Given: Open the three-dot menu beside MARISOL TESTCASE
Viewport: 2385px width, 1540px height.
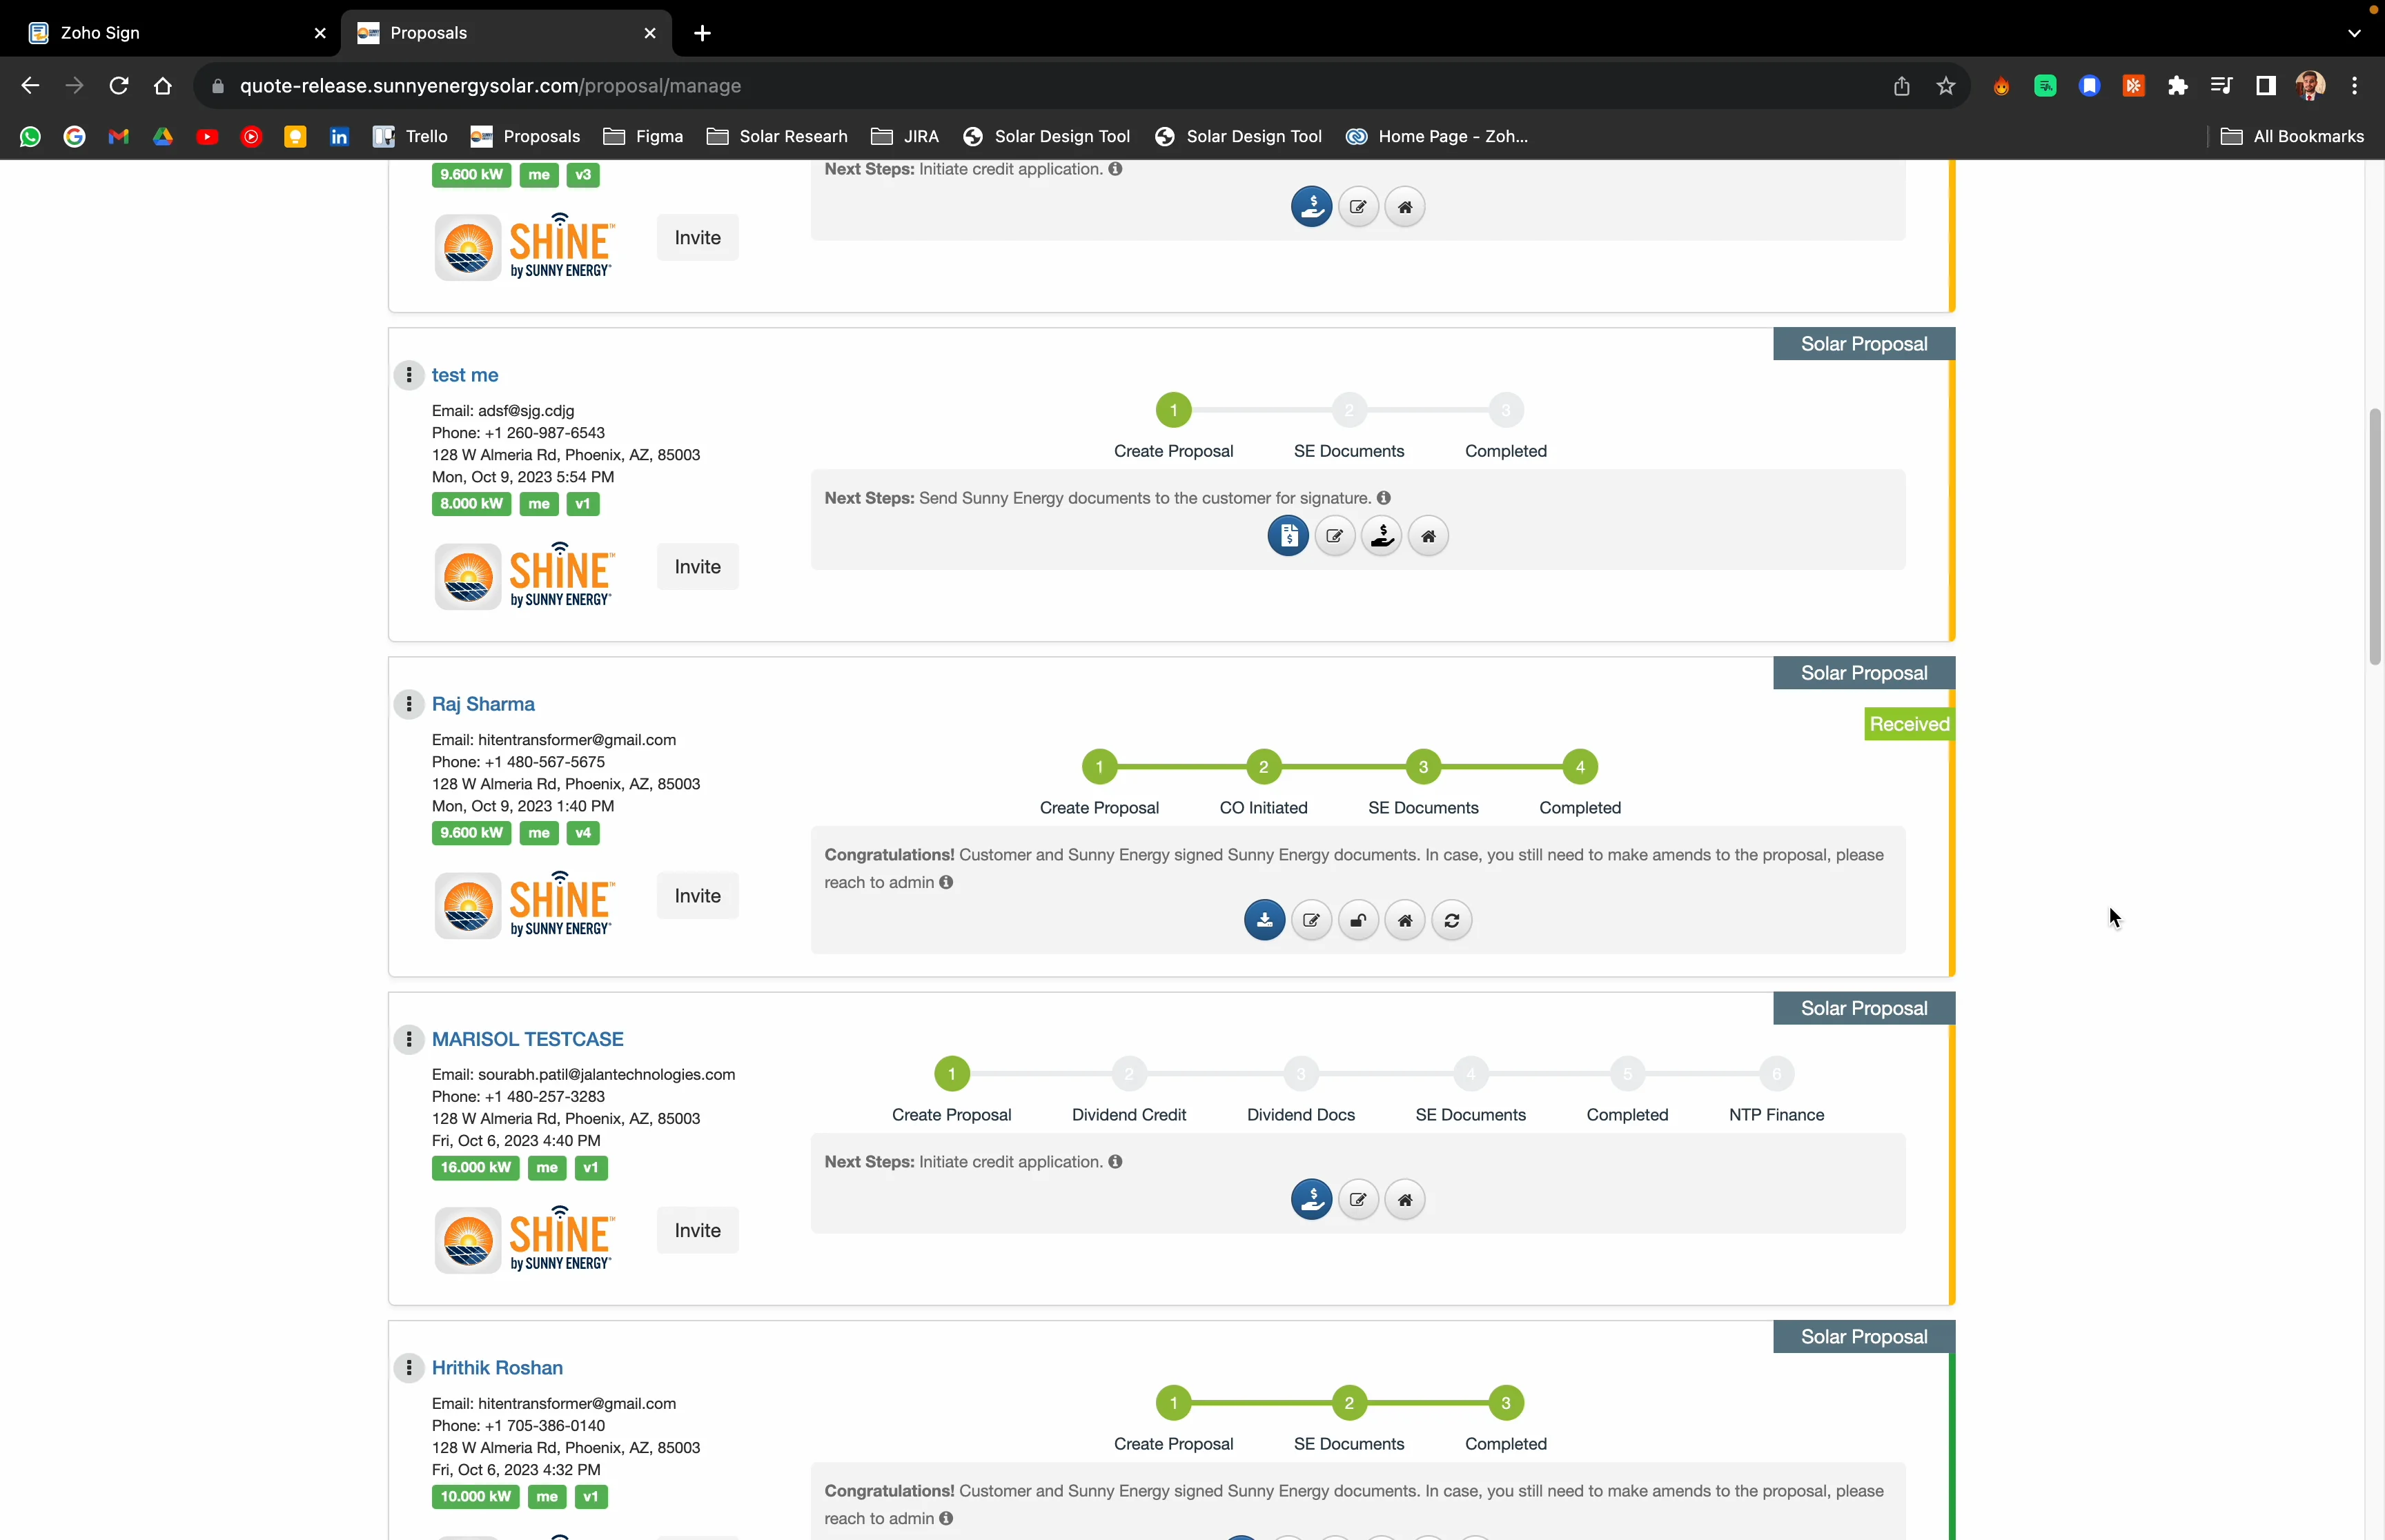Looking at the screenshot, I should (x=410, y=1039).
